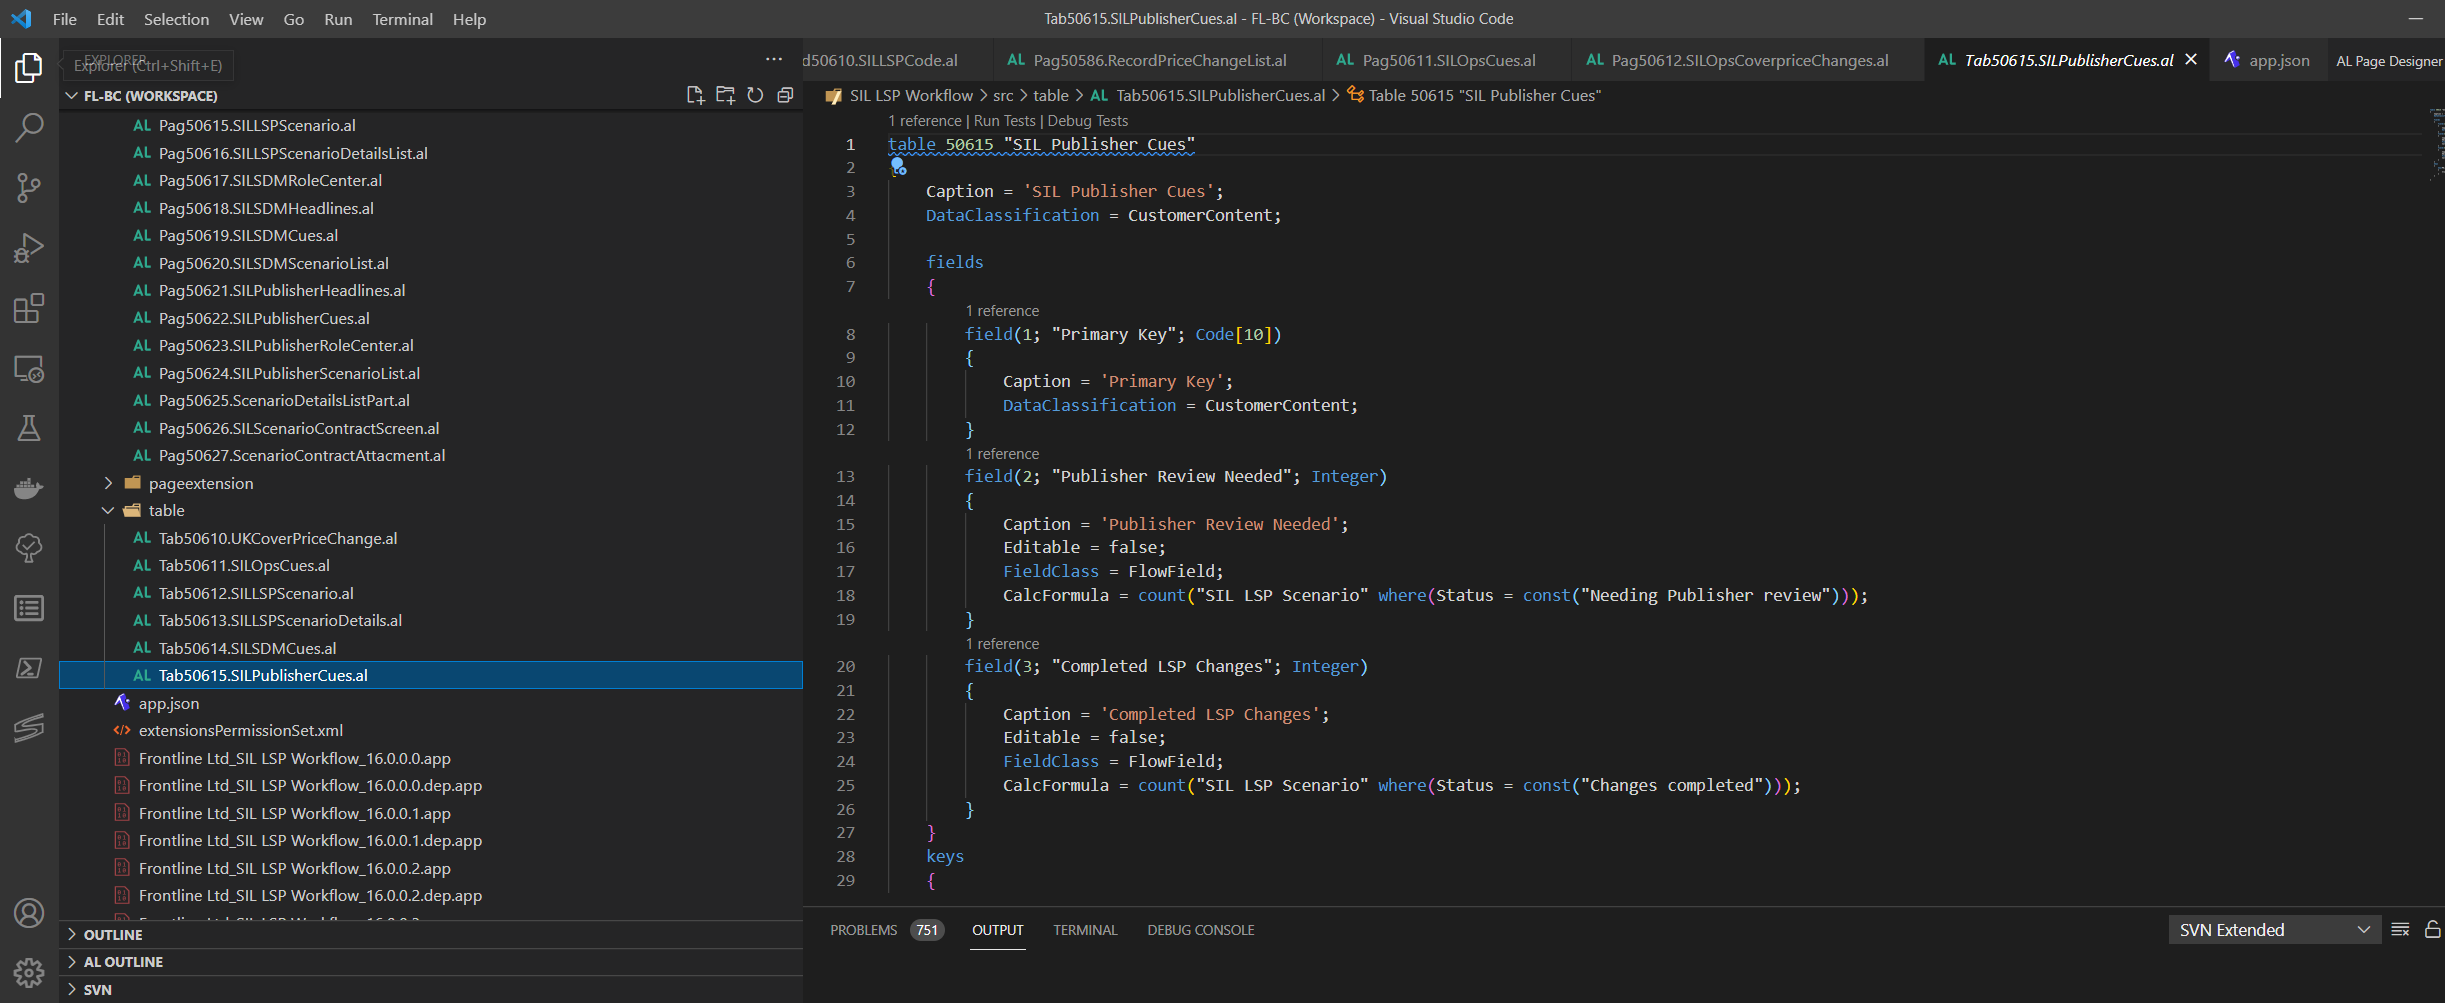Viewport: 2445px width, 1003px height.
Task: Close the Tab50615.SILPublisherCues.al tab
Action: click(x=2191, y=60)
